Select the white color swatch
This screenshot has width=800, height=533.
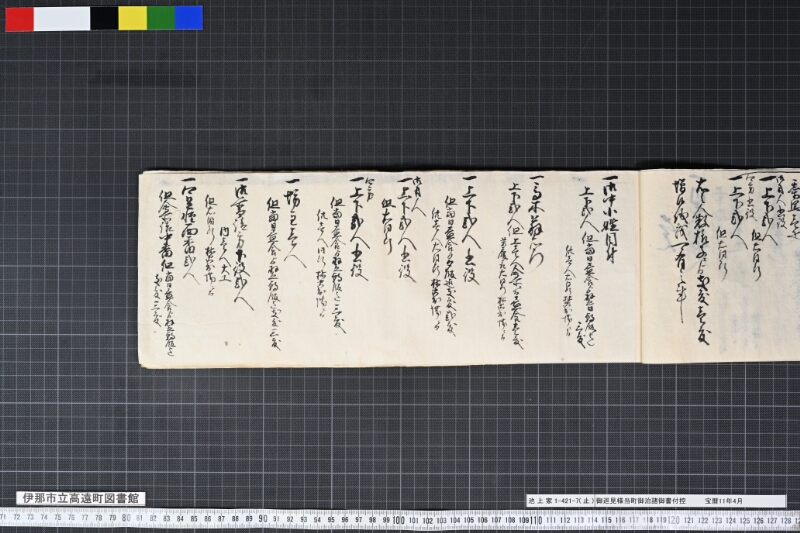tap(62, 18)
